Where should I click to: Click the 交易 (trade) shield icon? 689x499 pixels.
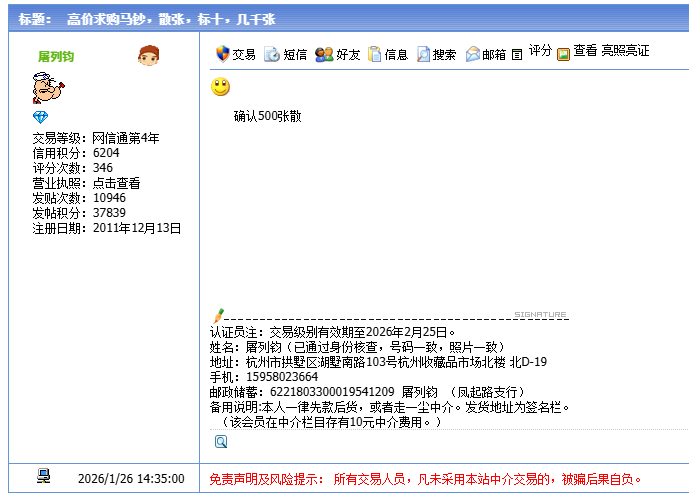click(x=222, y=54)
